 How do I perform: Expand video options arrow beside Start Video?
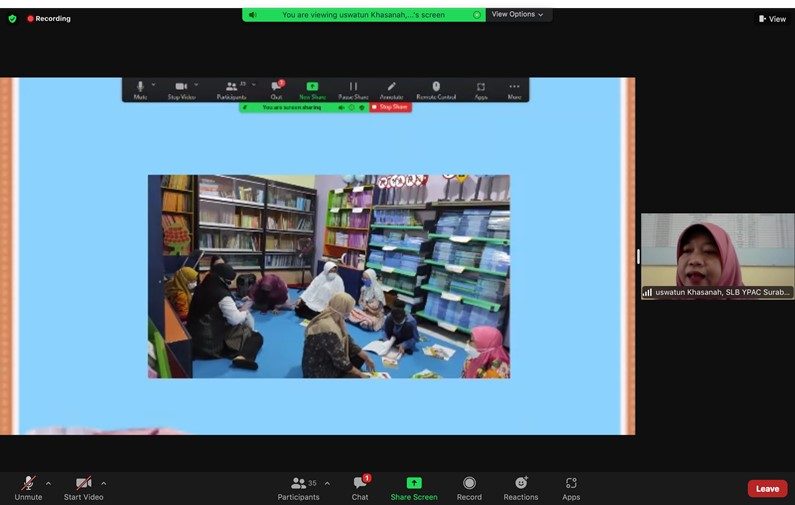104,483
